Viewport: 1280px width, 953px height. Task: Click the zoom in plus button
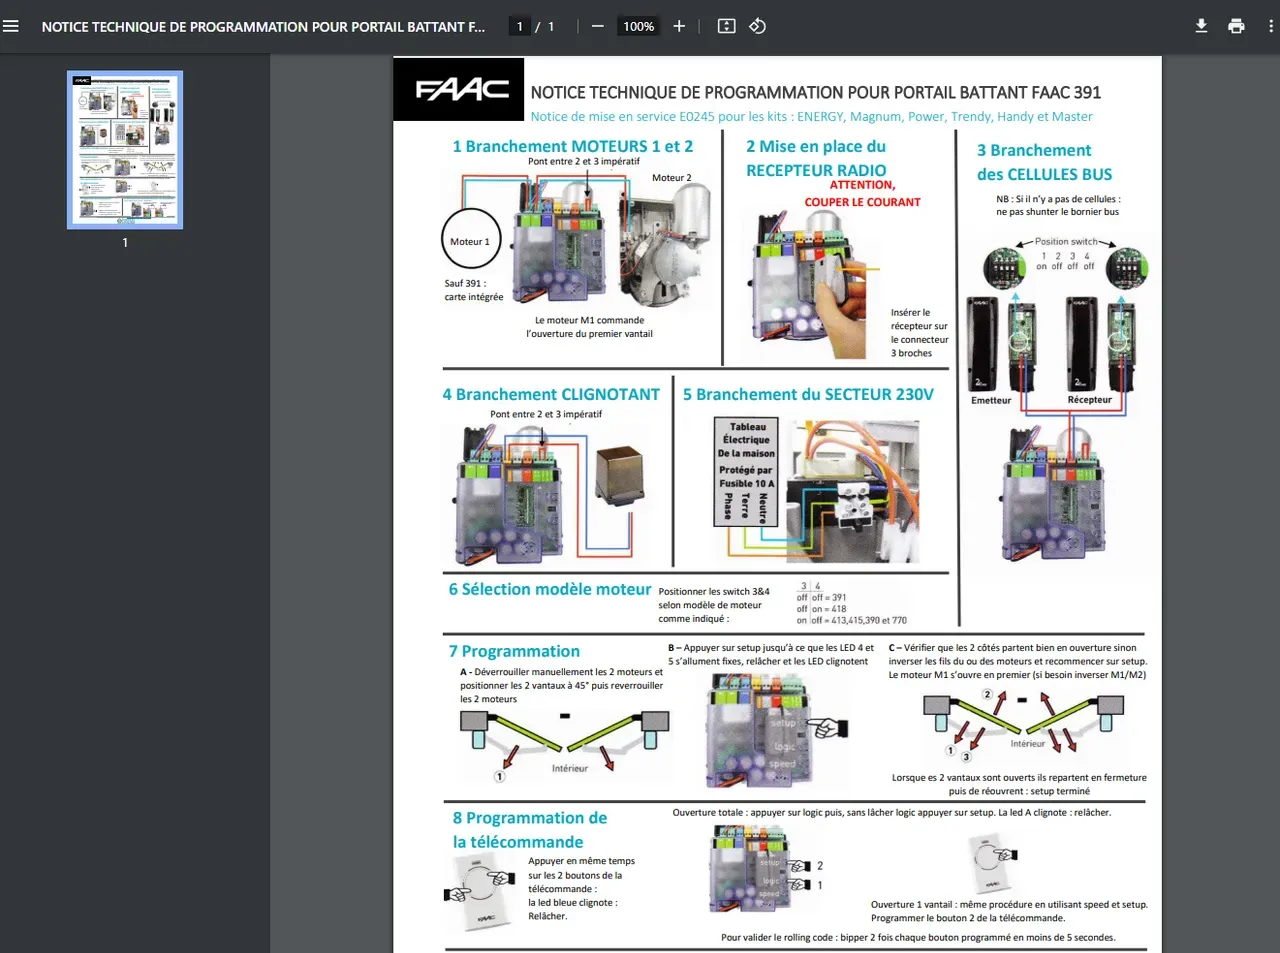click(x=679, y=26)
